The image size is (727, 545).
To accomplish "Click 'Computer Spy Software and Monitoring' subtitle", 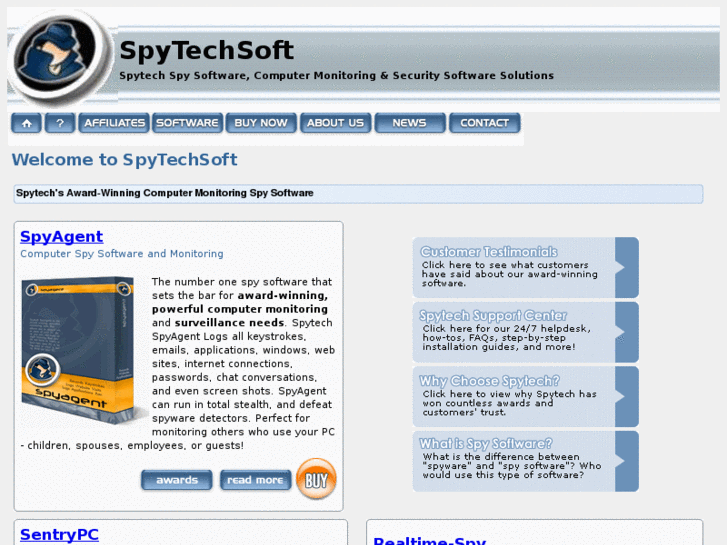I will pyautogui.click(x=121, y=254).
